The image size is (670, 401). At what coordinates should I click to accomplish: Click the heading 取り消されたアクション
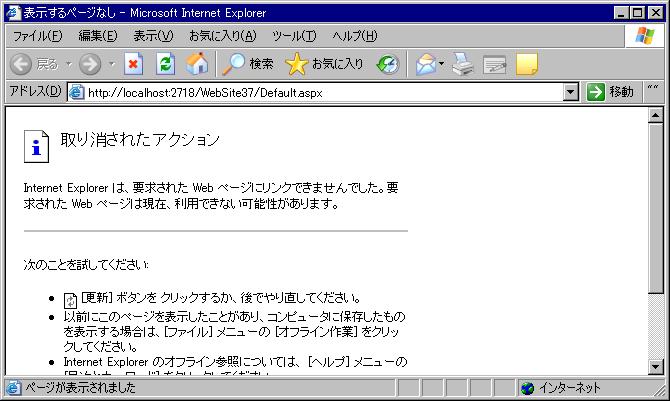coord(140,140)
